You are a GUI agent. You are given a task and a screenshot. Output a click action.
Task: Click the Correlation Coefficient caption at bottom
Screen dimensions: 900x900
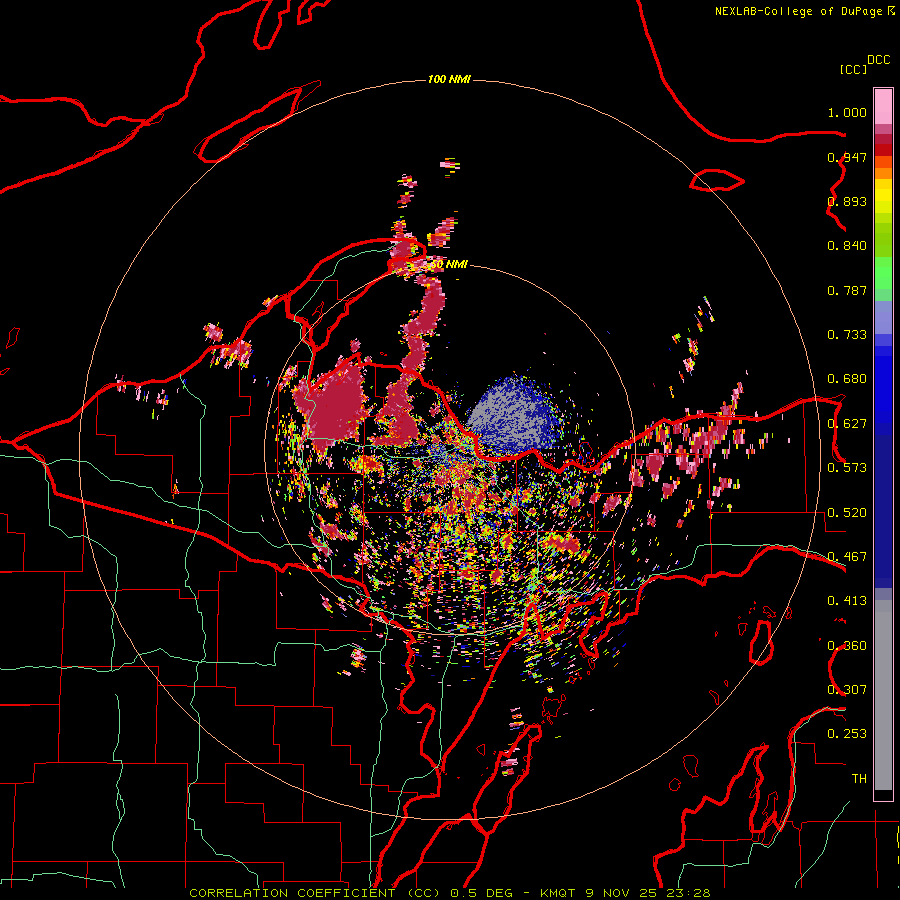click(x=449, y=893)
